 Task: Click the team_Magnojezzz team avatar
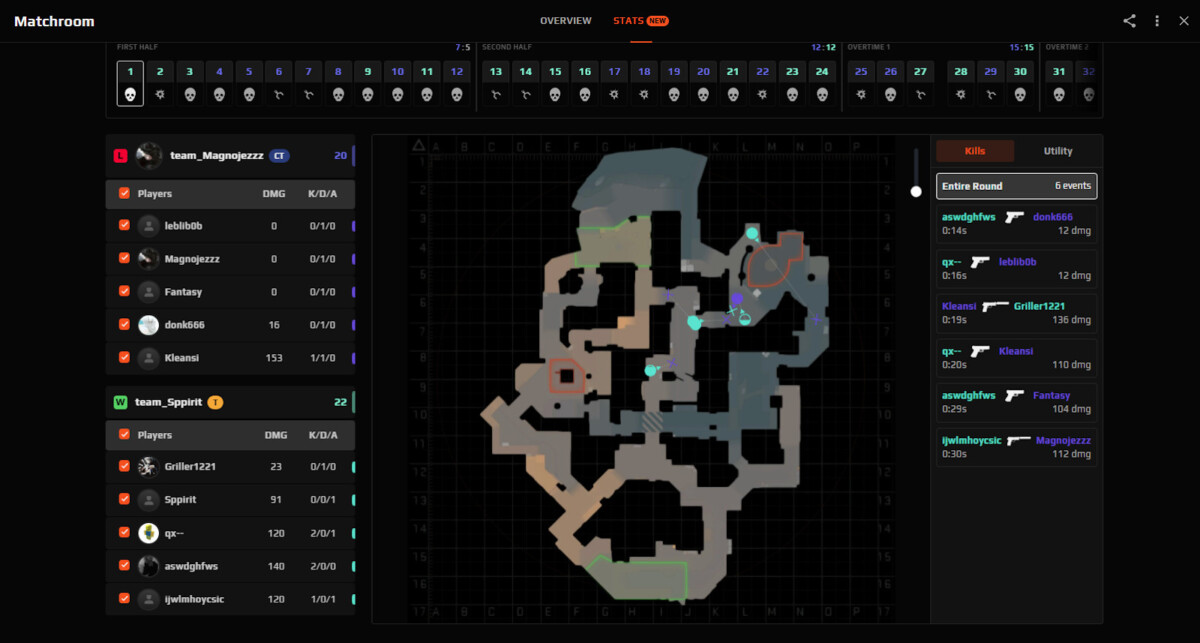149,155
